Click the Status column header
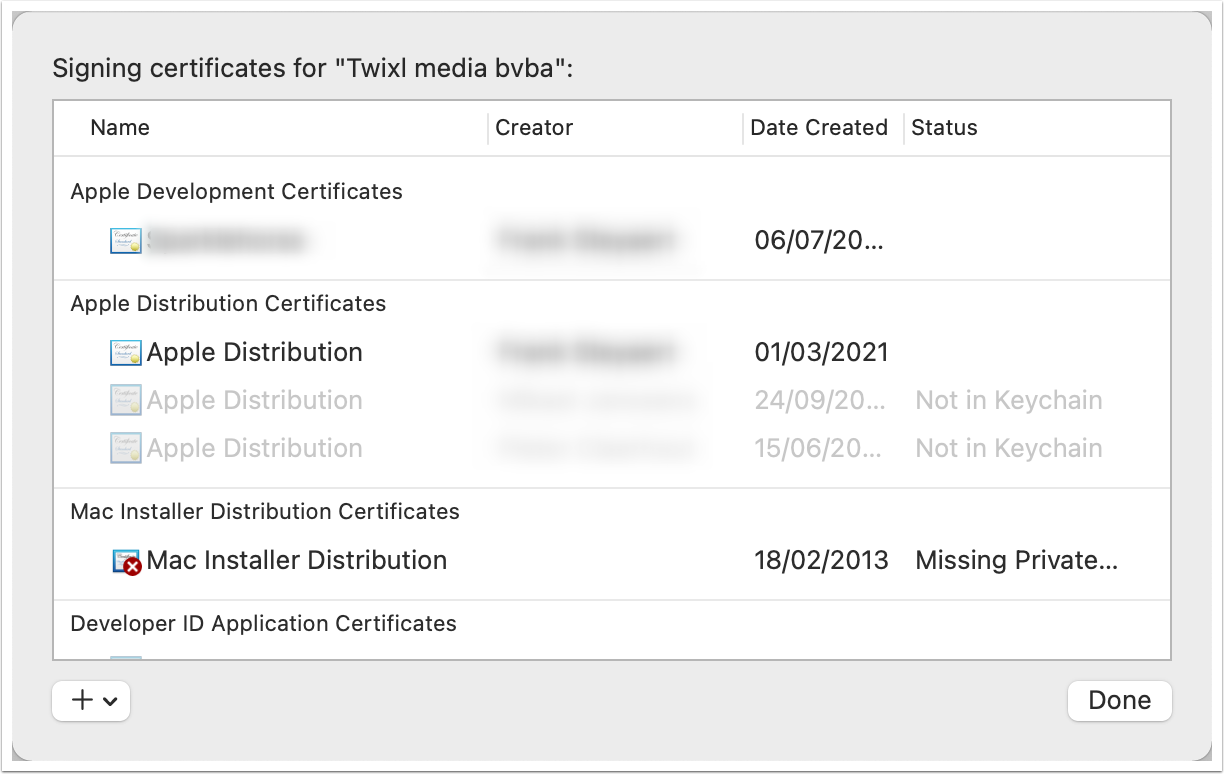This screenshot has width=1224, height=774. [x=944, y=127]
